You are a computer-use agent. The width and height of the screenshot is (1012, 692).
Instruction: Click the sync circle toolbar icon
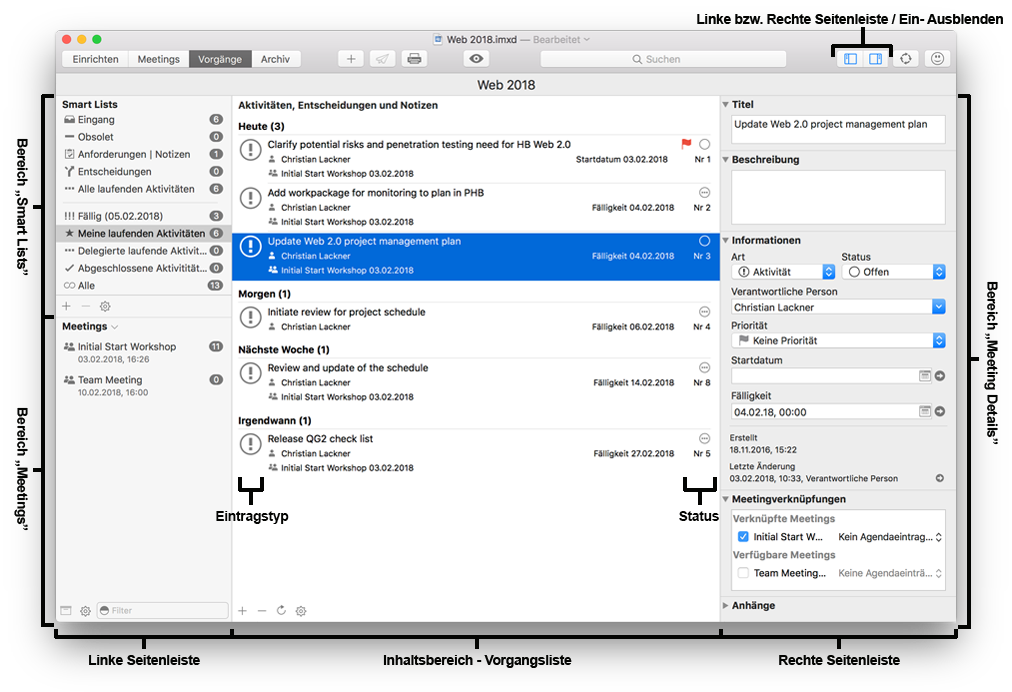[x=906, y=59]
